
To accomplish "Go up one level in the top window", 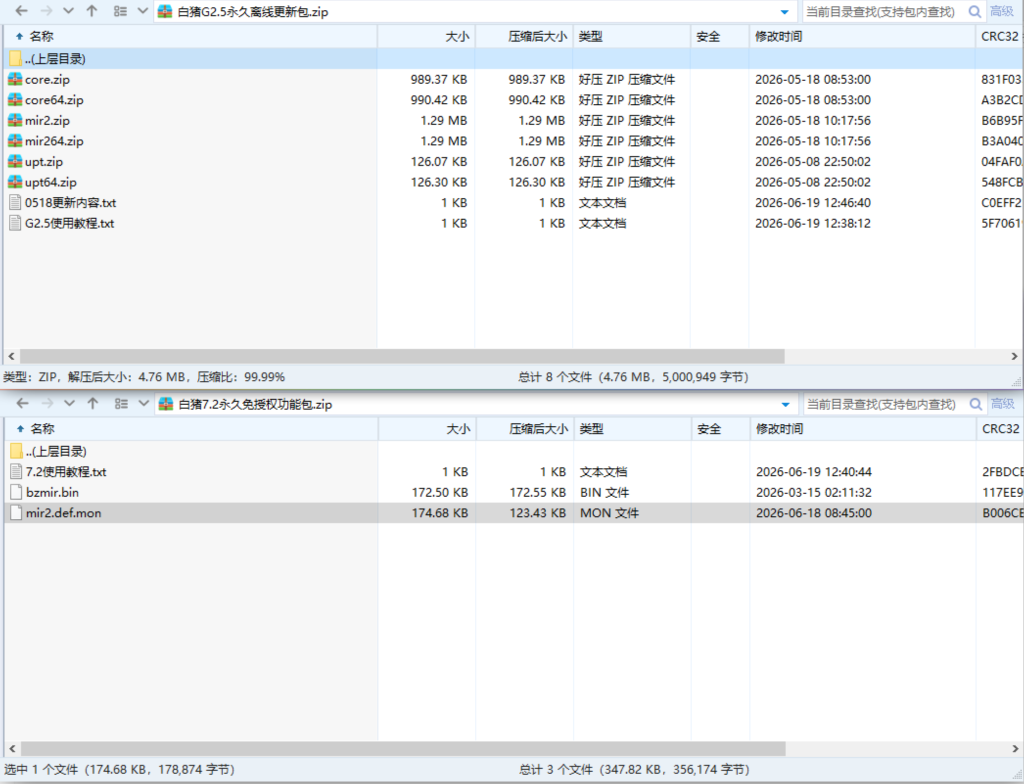I will [91, 11].
